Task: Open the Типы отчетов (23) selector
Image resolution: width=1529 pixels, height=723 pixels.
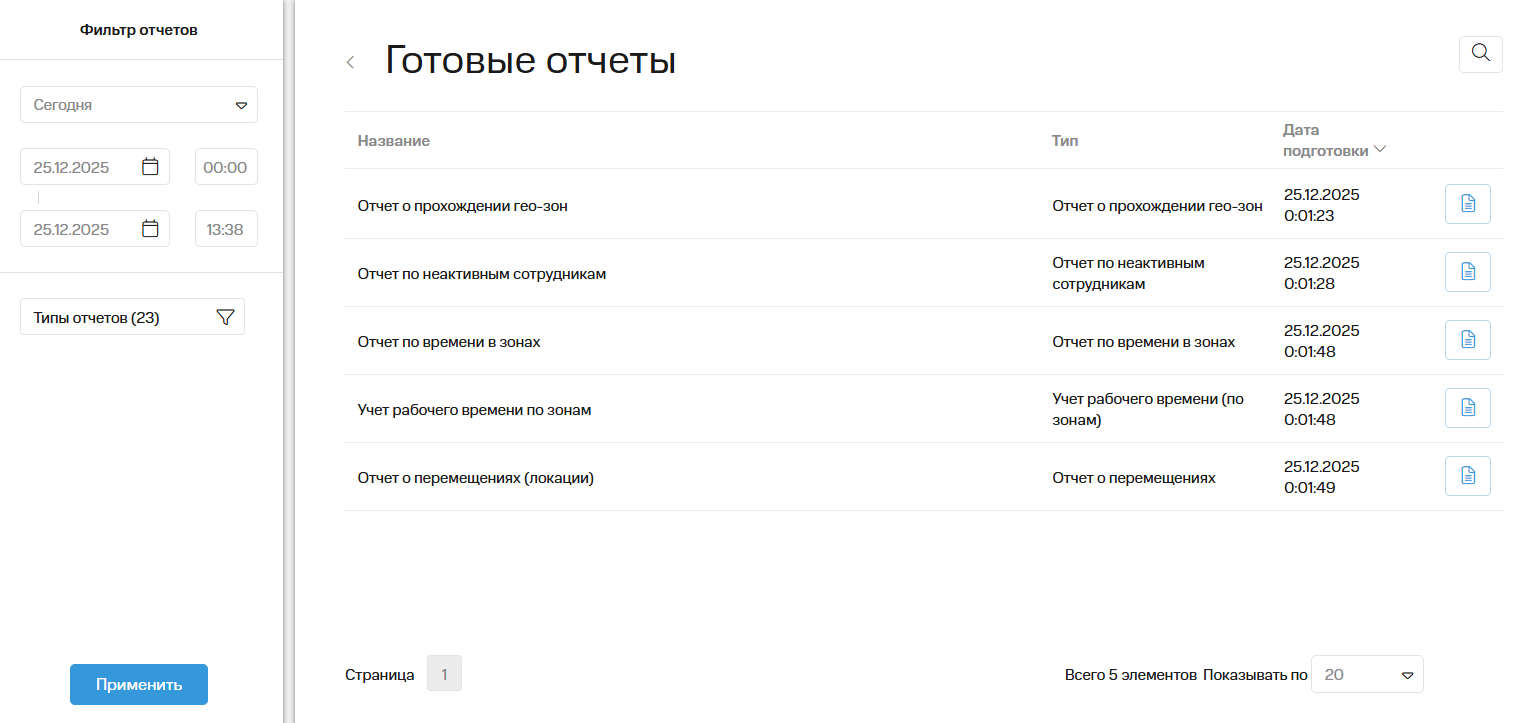Action: [x=110, y=317]
